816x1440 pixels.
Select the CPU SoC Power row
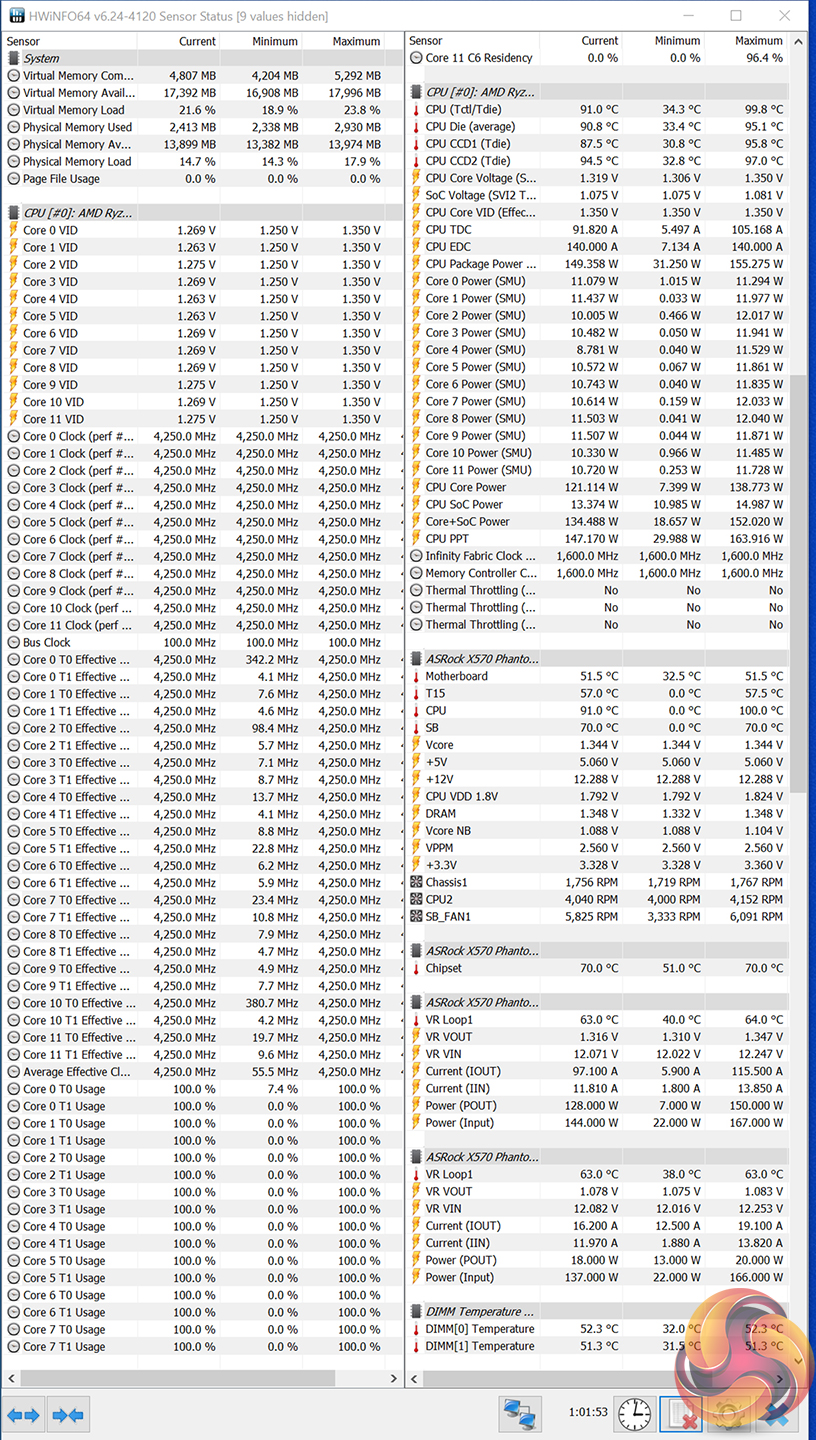point(597,505)
